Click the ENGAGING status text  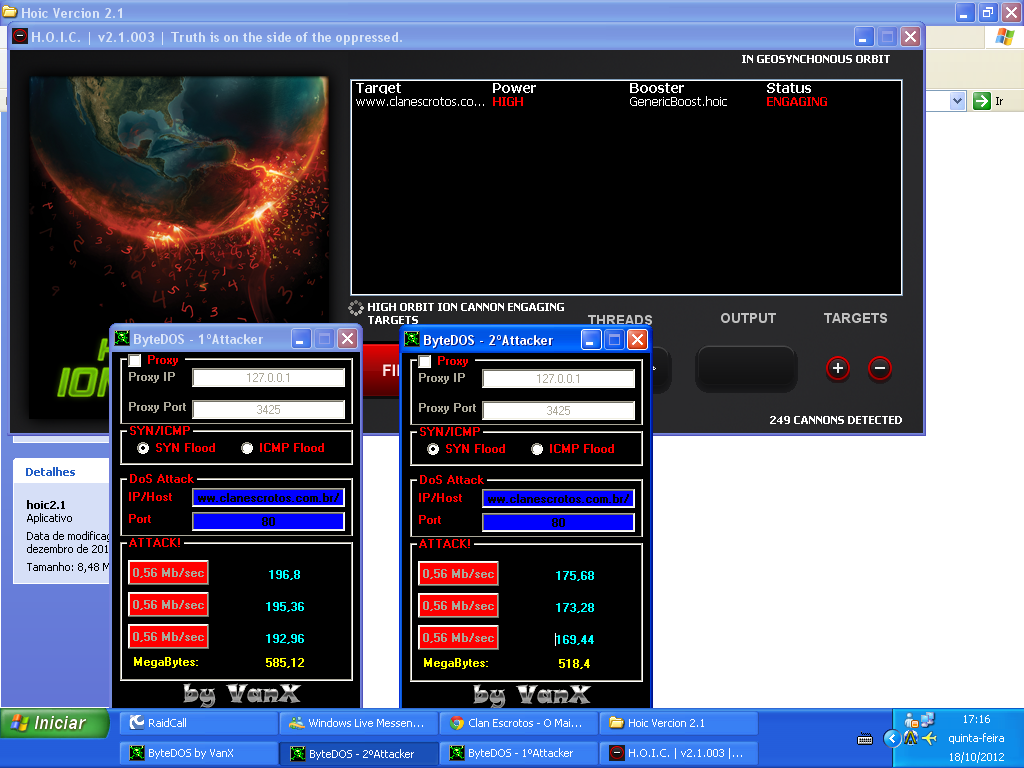pos(797,102)
